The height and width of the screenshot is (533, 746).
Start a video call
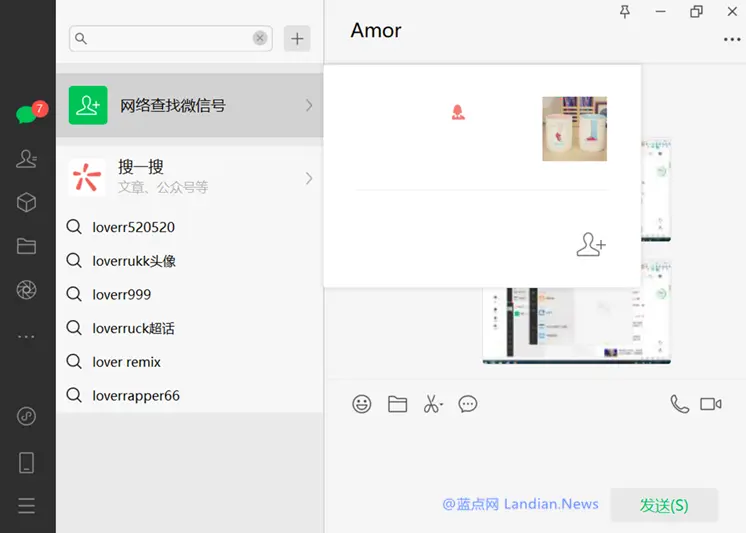click(711, 404)
